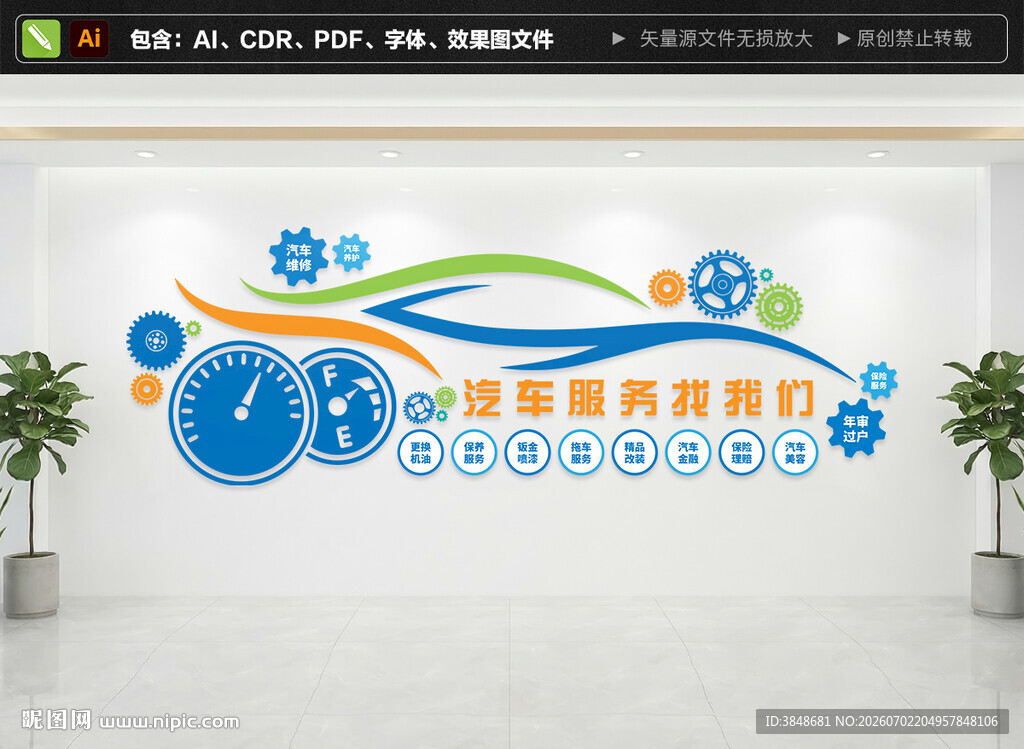
Task: Click the orange gear left of the speedometer
Action: 146,389
